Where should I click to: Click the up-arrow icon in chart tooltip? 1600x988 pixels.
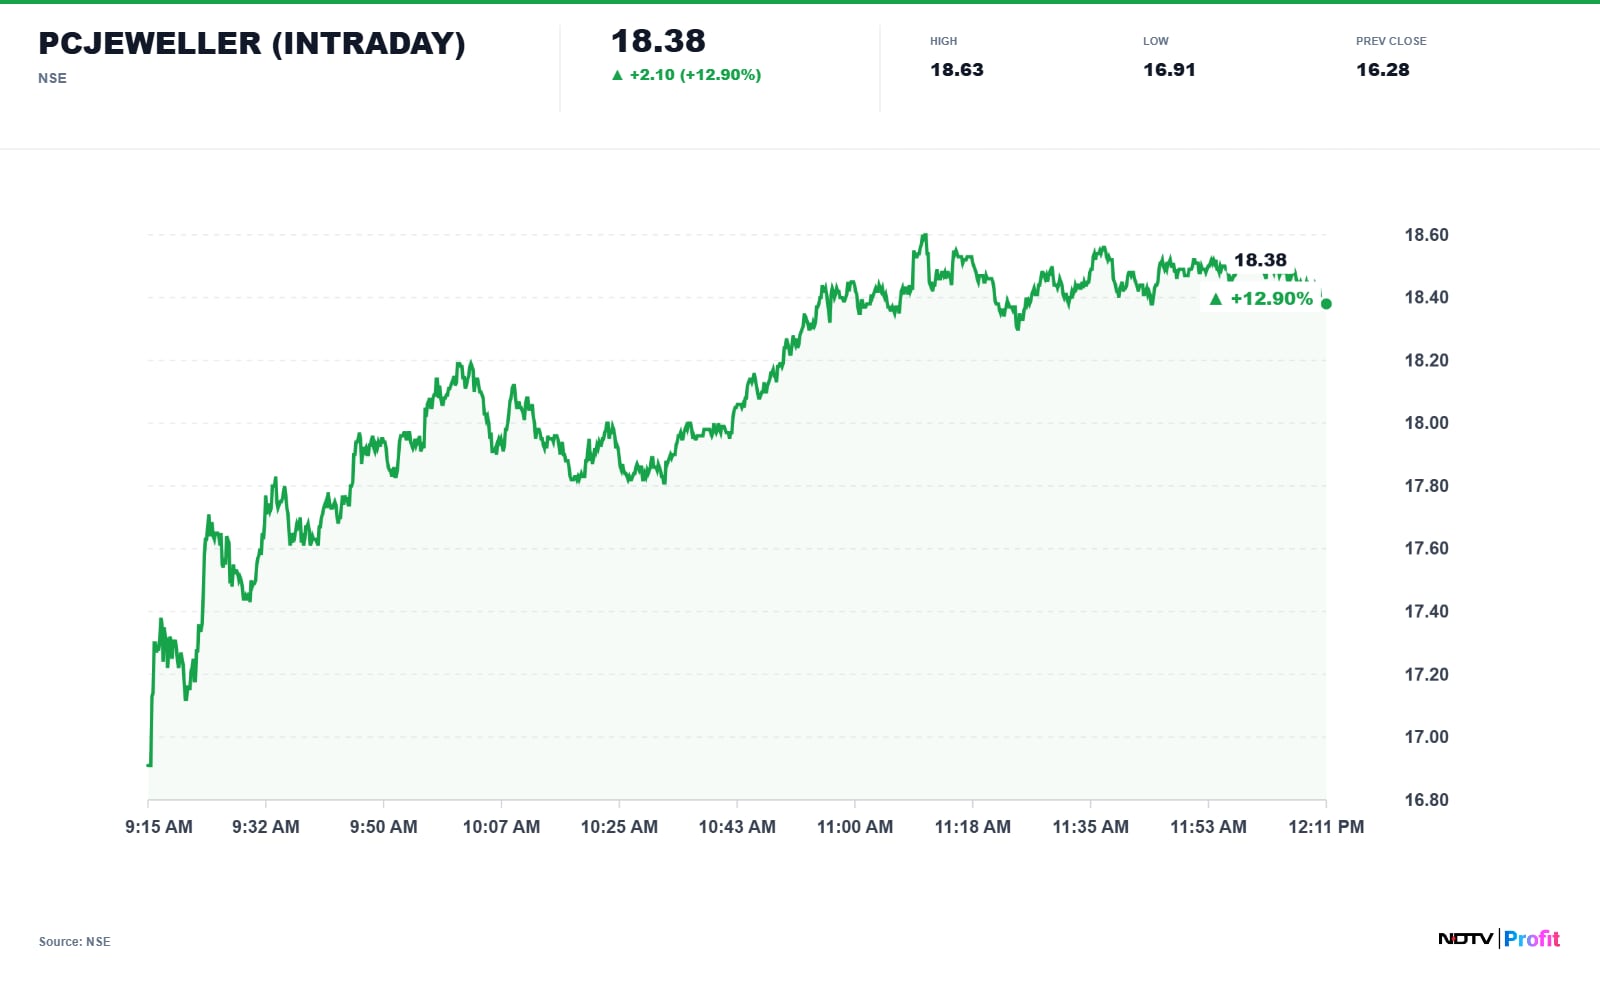(x=1216, y=298)
